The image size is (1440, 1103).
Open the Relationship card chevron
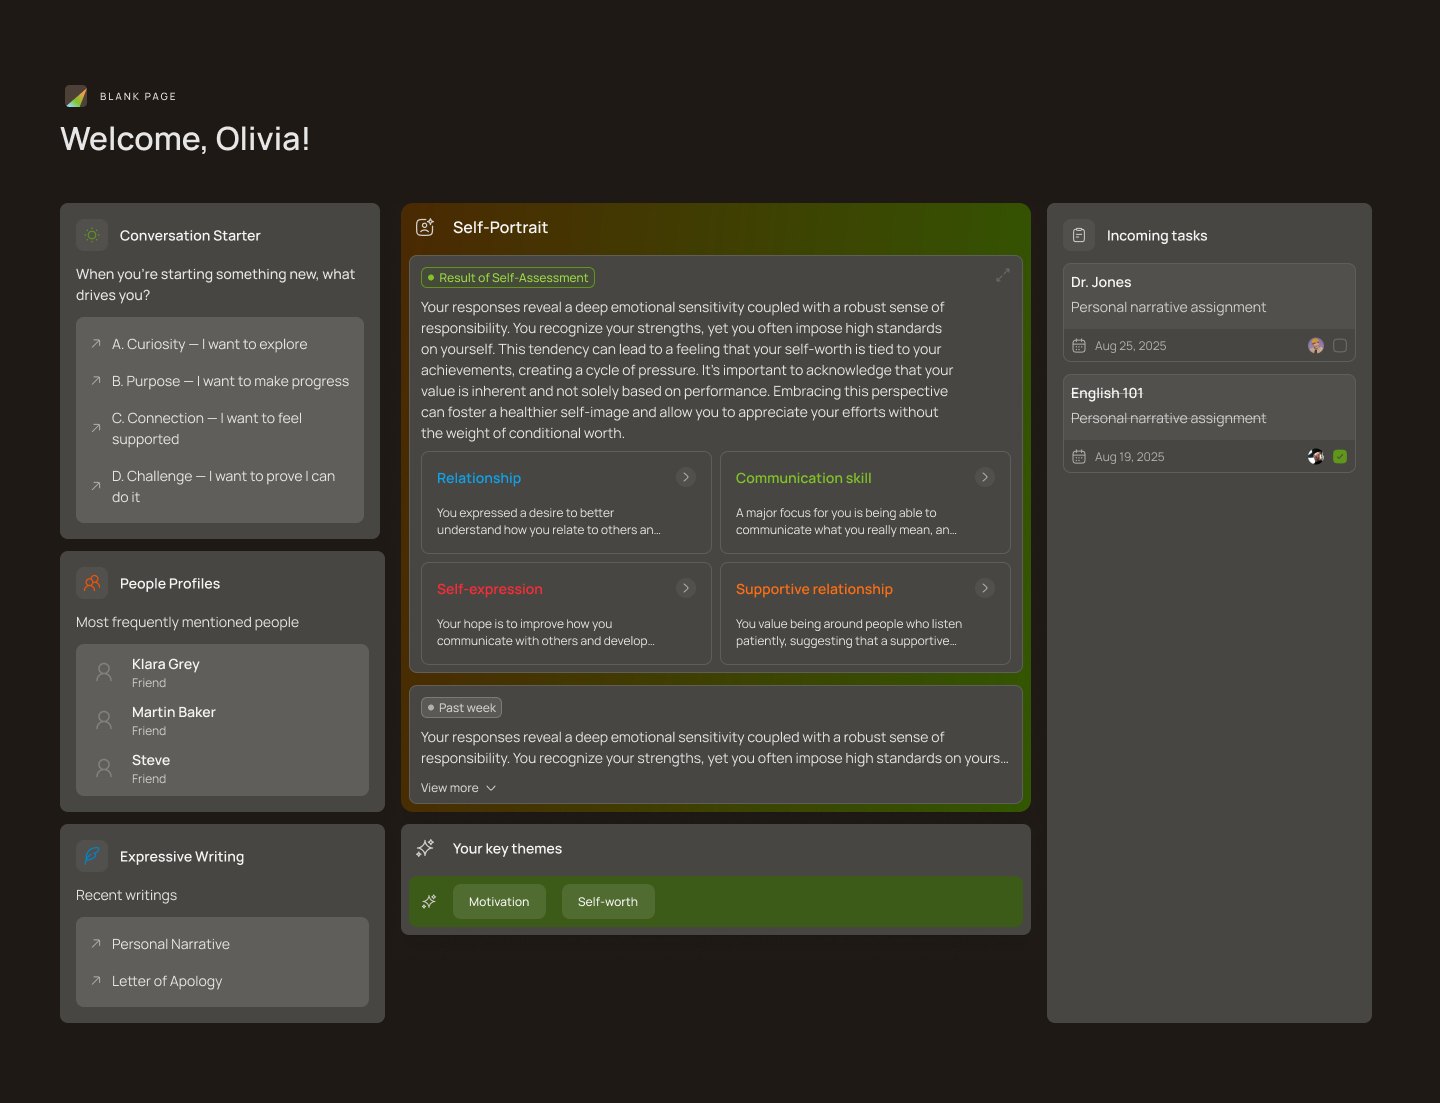[x=686, y=477]
